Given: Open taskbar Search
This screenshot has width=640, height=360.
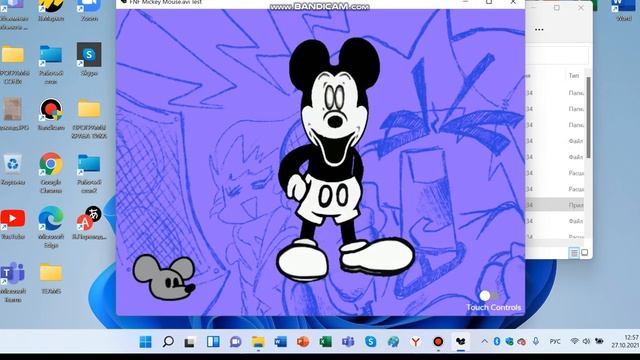Looking at the screenshot, I should pos(168,342).
